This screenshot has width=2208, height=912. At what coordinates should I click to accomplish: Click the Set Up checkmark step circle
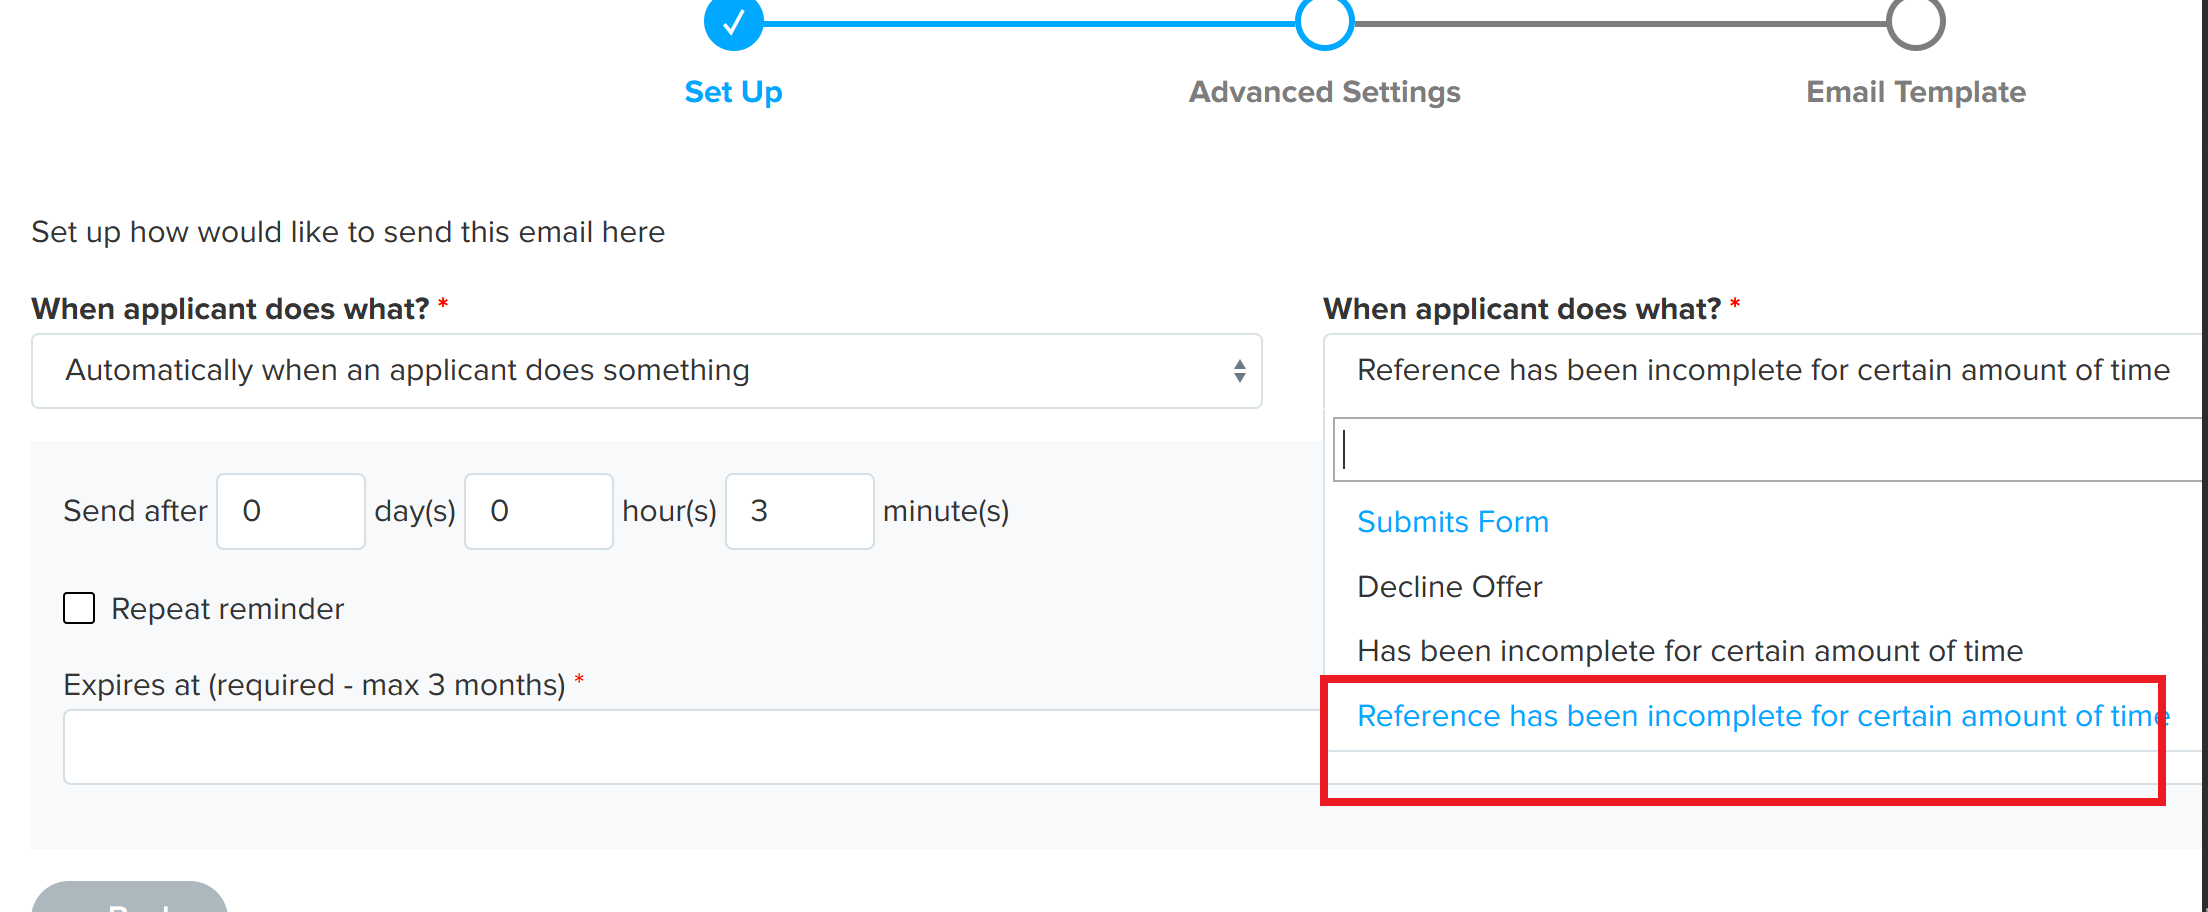tap(733, 22)
